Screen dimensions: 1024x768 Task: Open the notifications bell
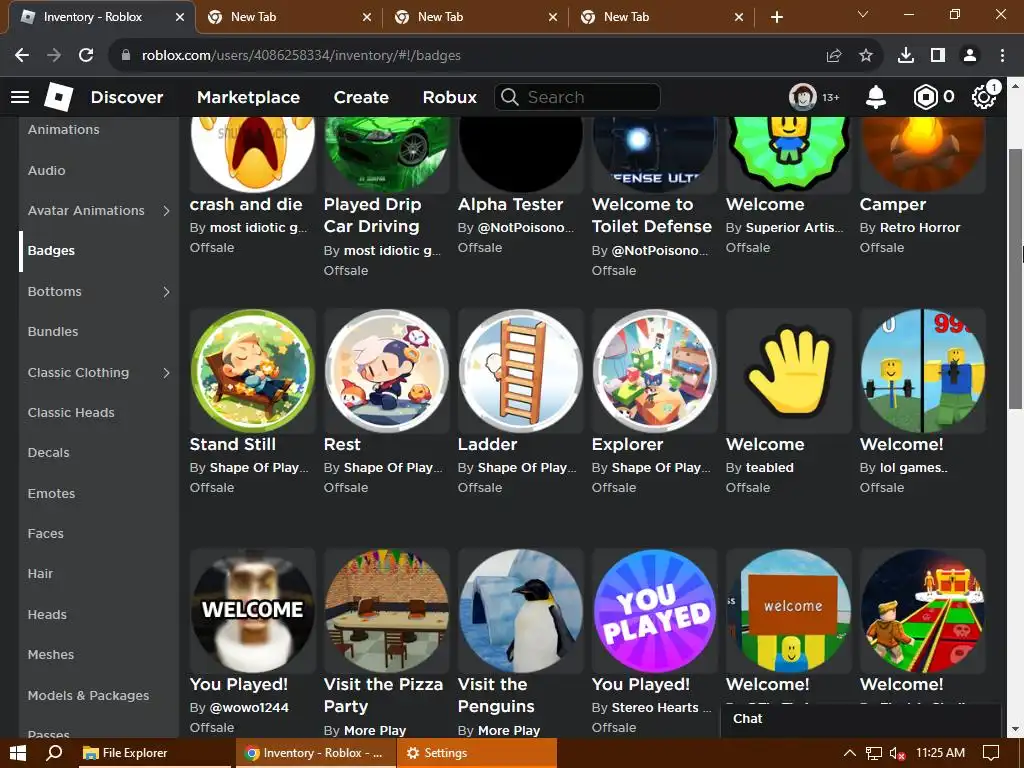(876, 97)
